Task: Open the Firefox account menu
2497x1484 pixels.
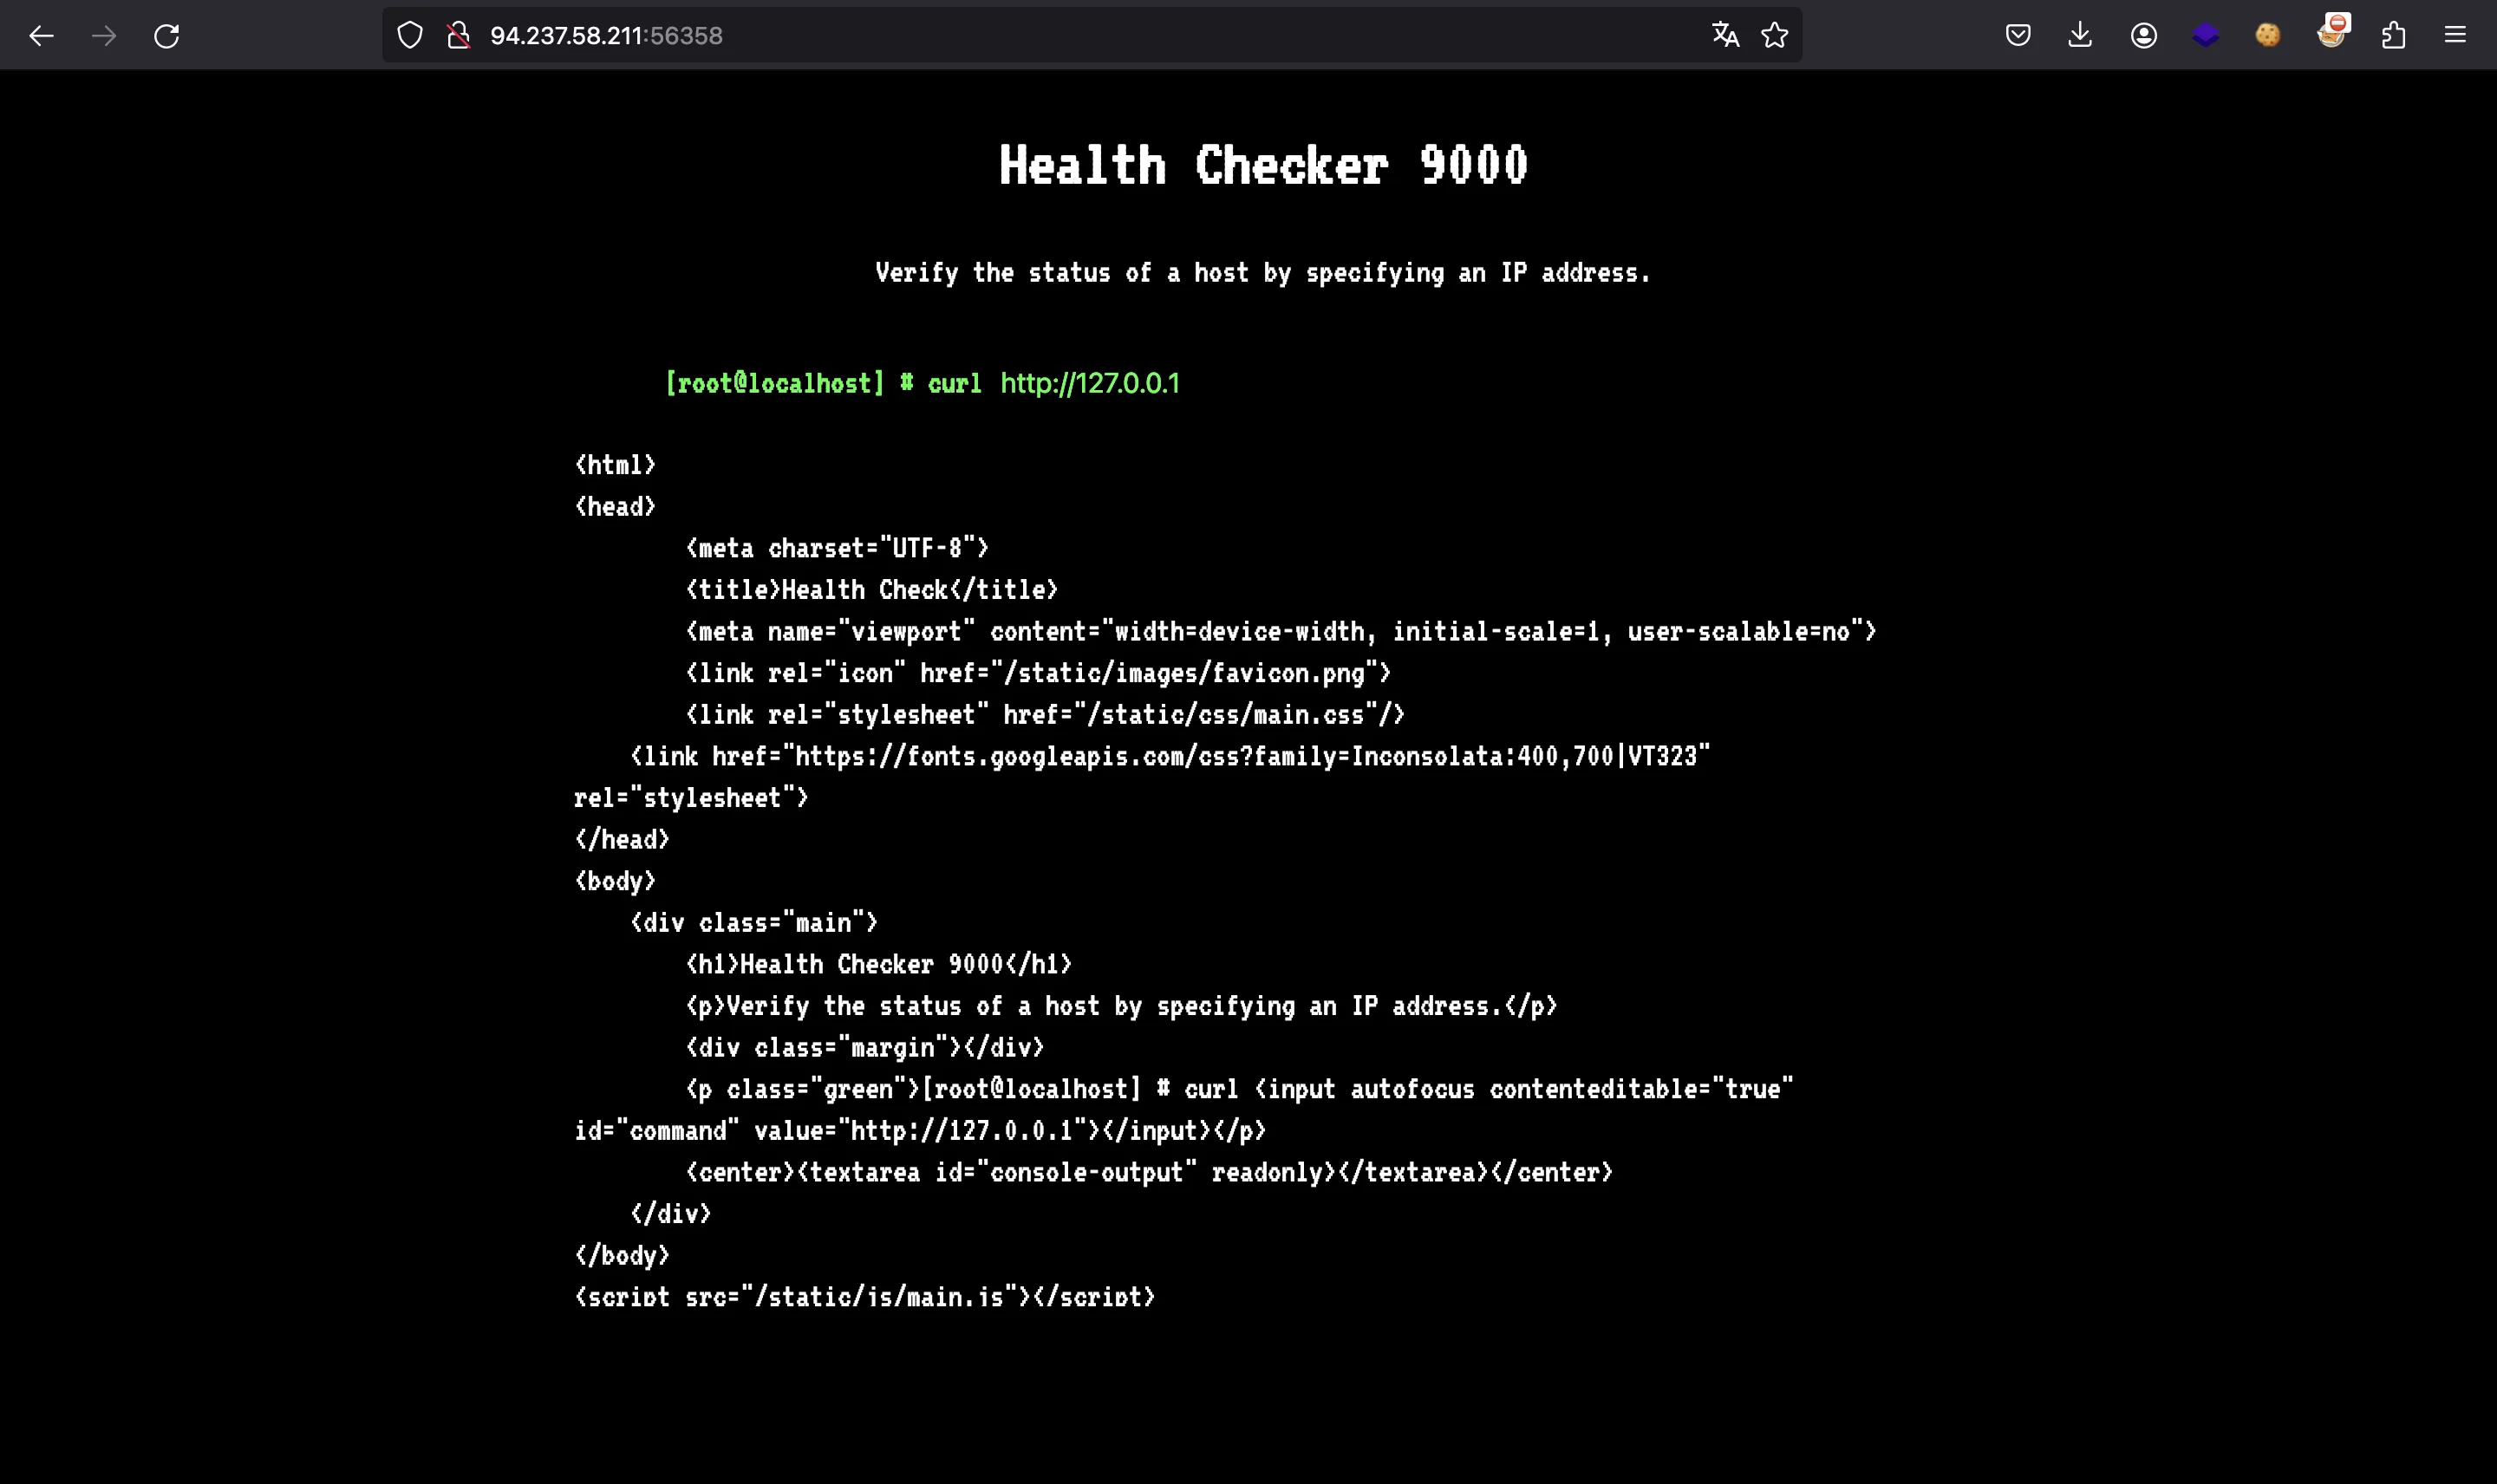Action: [2143, 36]
